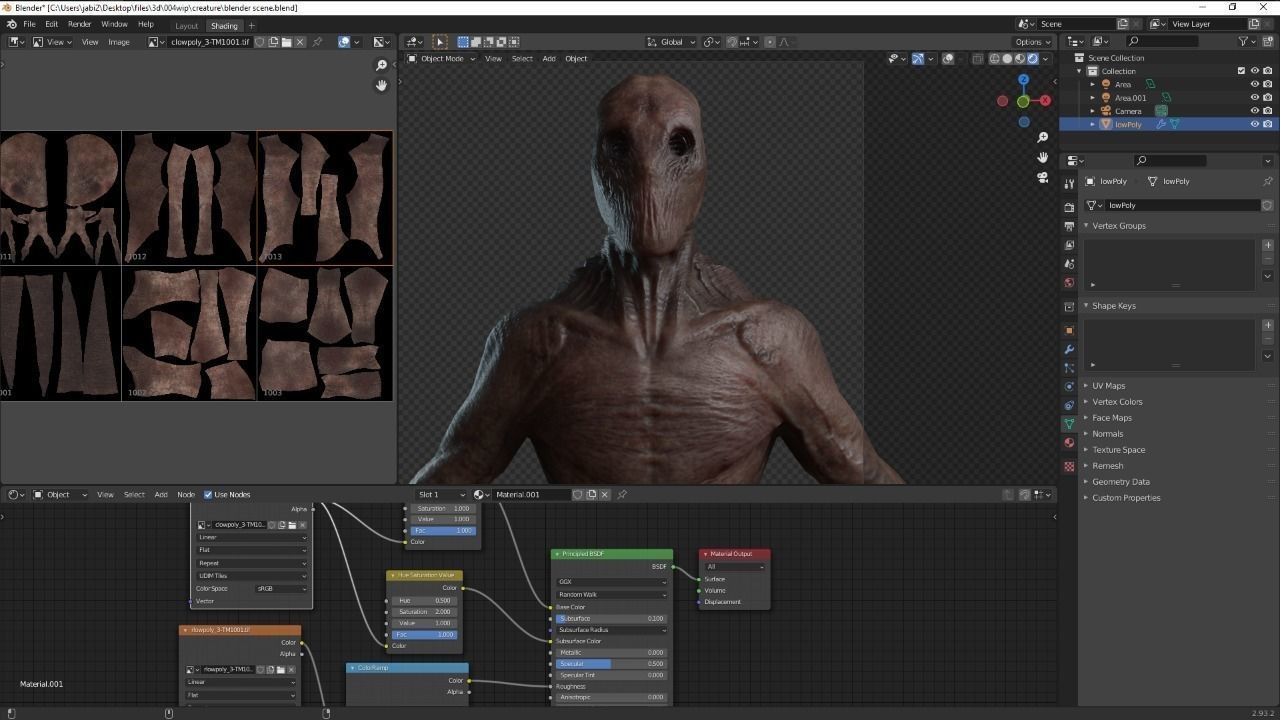Expand the lowPoly object in outliner
The image size is (1280, 720).
click(x=1093, y=124)
